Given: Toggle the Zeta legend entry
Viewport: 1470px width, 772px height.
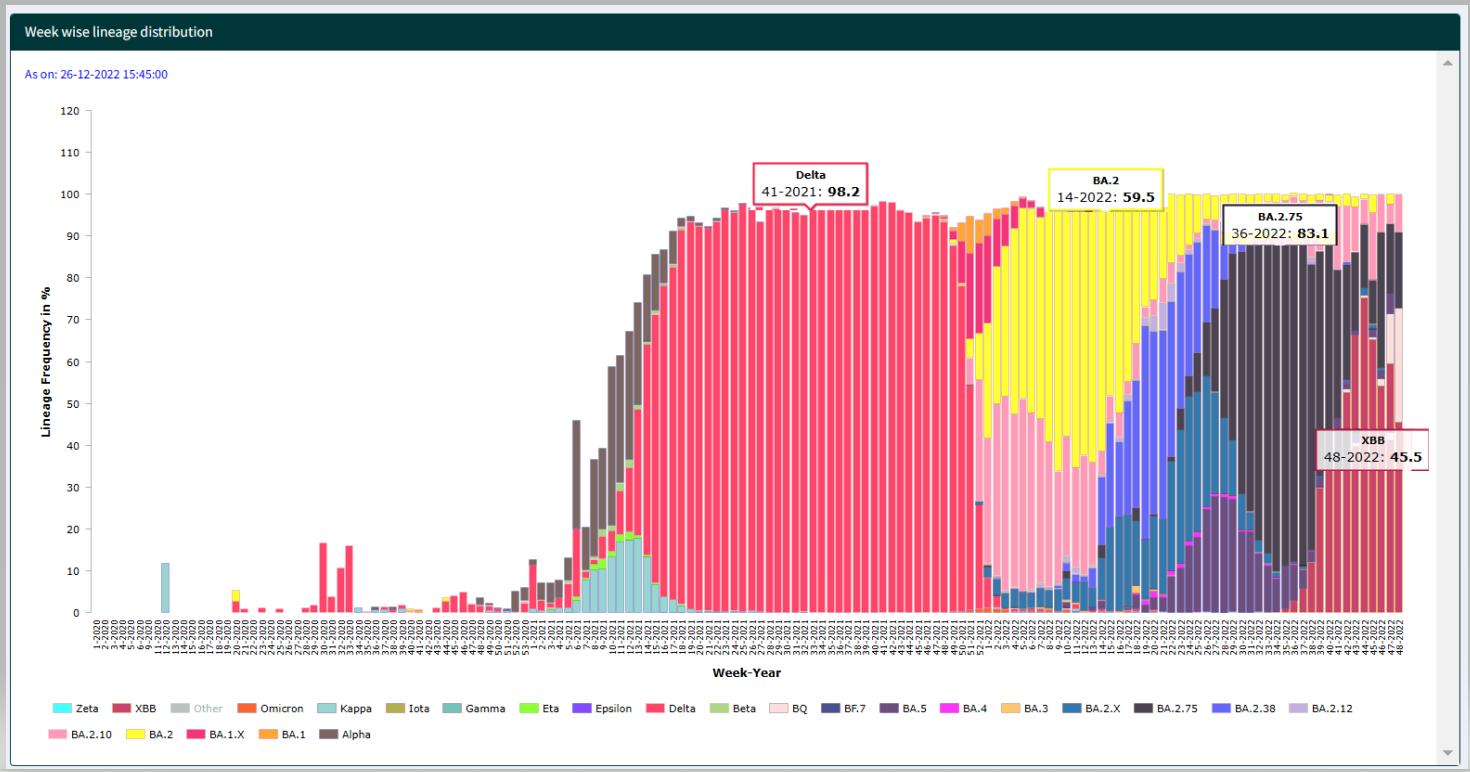Looking at the screenshot, I should (75, 708).
